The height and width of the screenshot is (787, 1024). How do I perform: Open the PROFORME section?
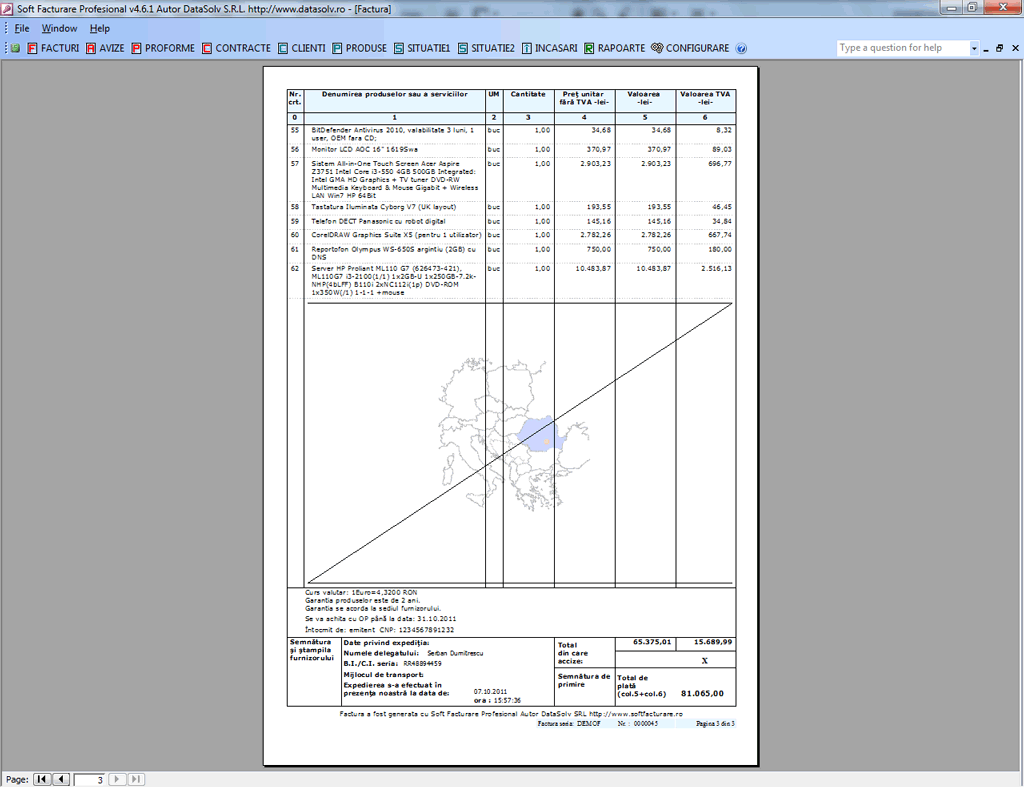pyautogui.click(x=162, y=48)
